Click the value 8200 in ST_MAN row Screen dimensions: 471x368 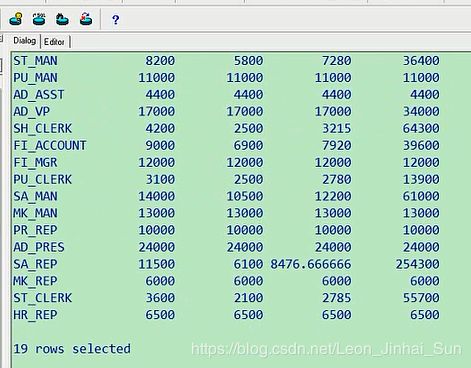[x=160, y=61]
